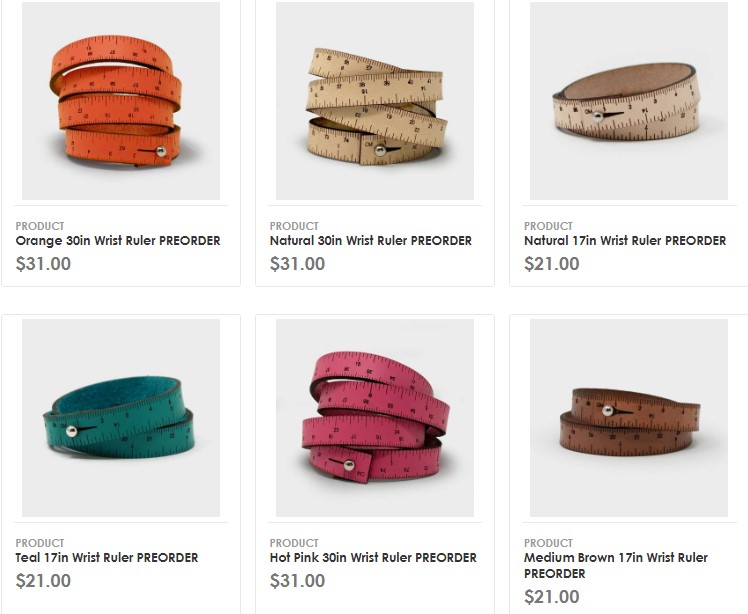Viewport: 748px width, 614px height.
Task: Click the $21.00 price under the Teal ruler
Action: tap(43, 581)
